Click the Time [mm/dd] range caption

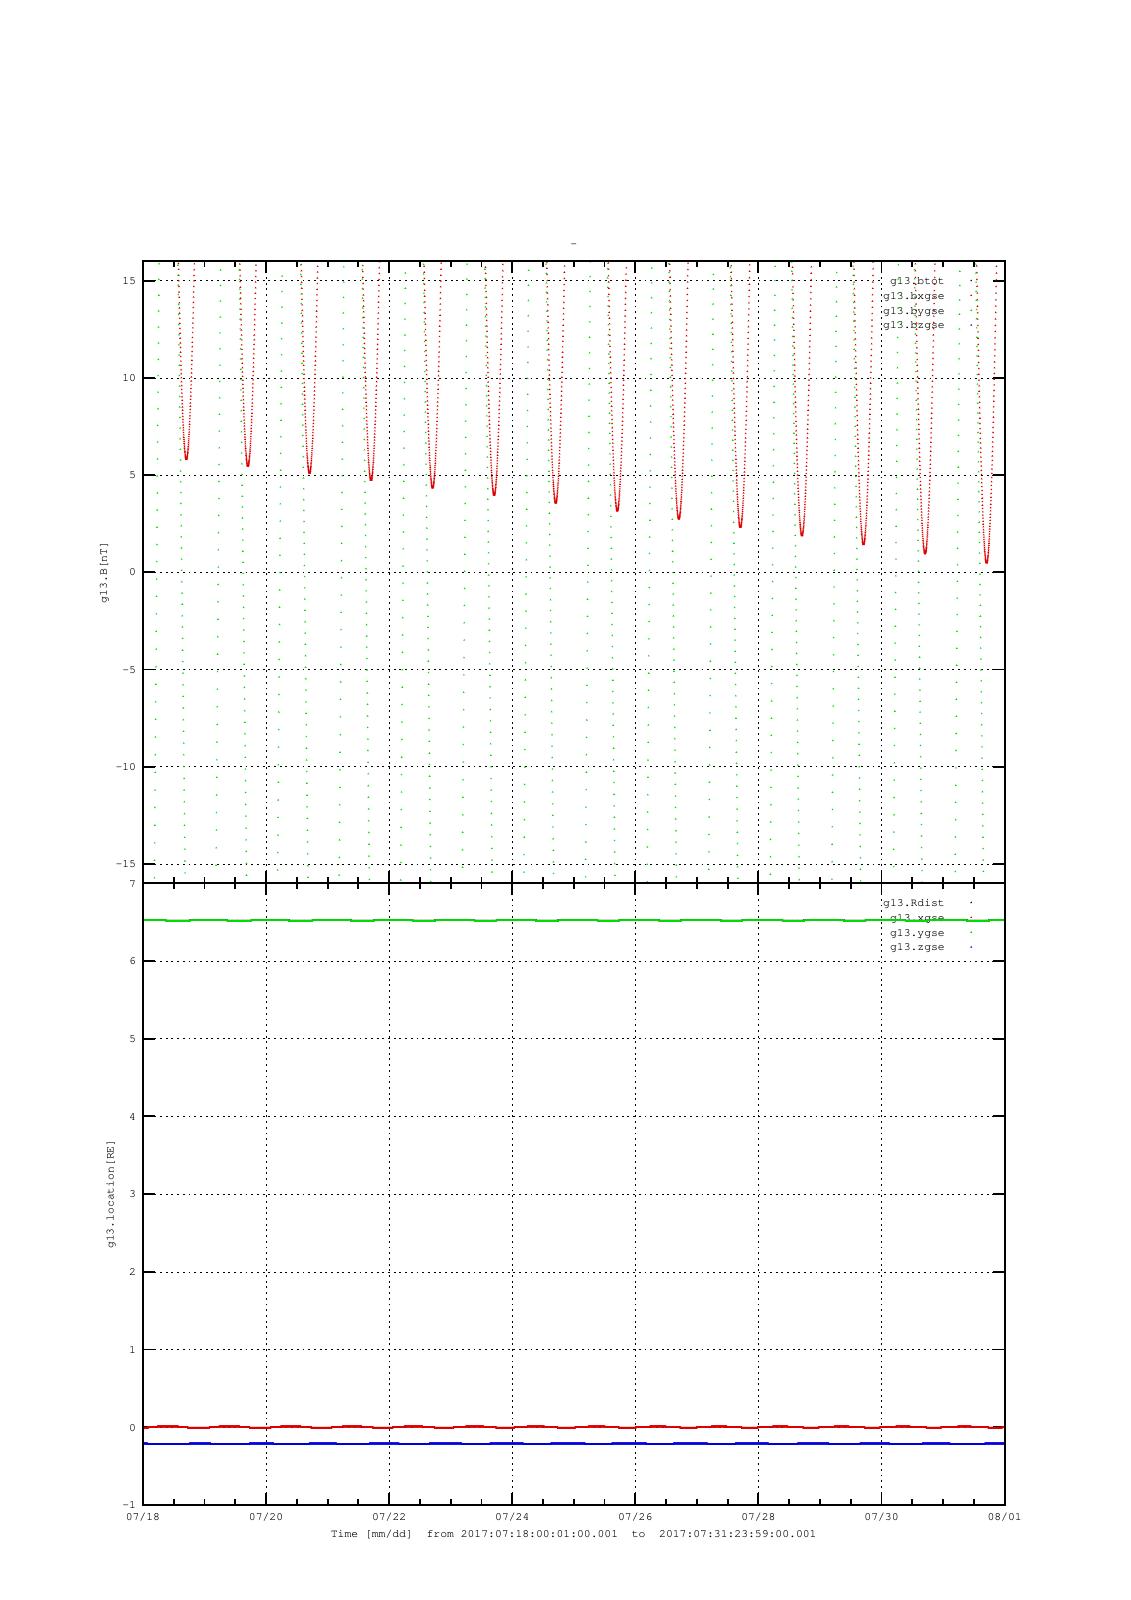click(x=573, y=1534)
